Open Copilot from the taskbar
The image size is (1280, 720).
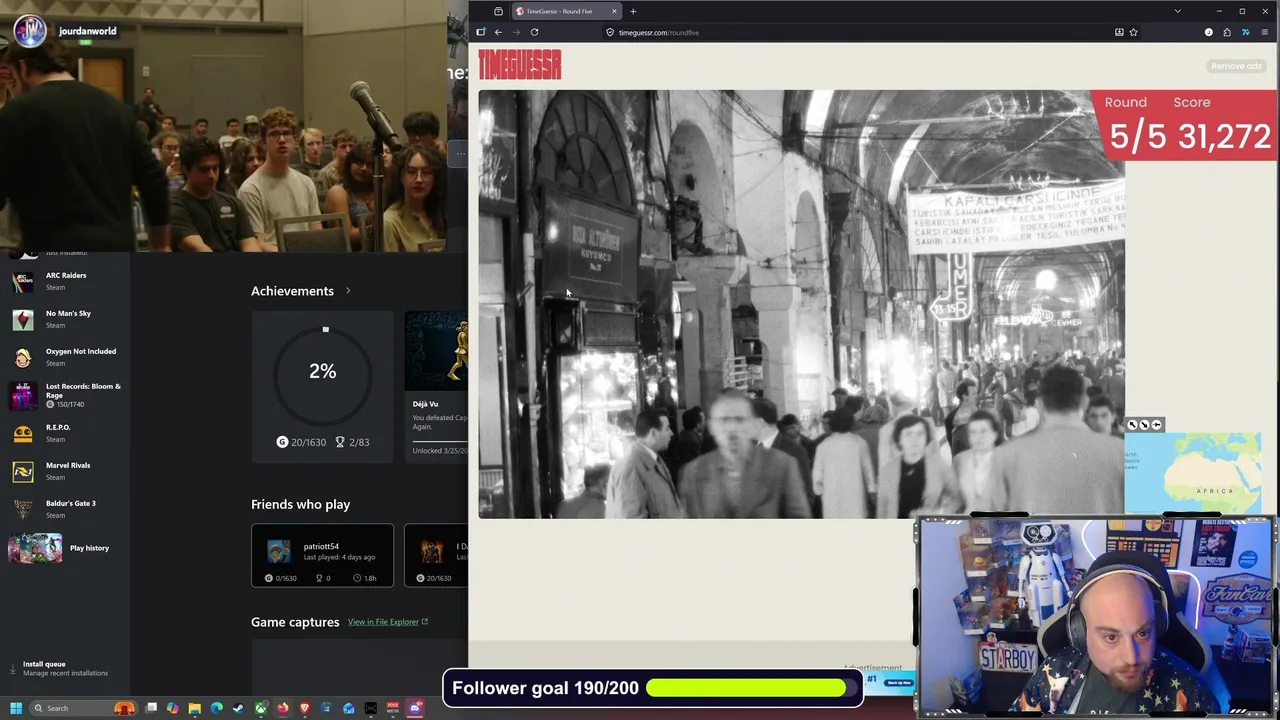click(173, 708)
